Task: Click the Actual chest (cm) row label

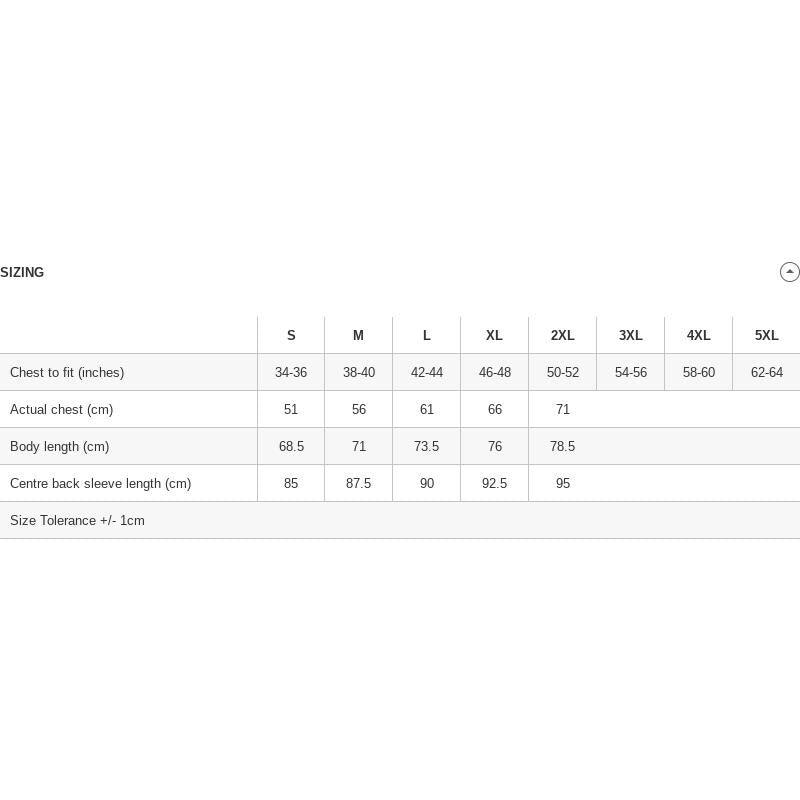Action: 61,410
